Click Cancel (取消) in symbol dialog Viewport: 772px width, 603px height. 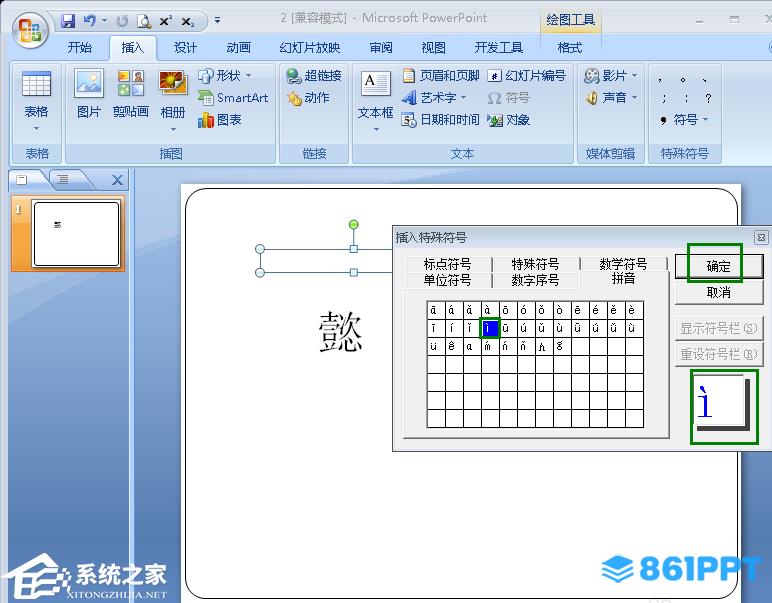coord(718,292)
